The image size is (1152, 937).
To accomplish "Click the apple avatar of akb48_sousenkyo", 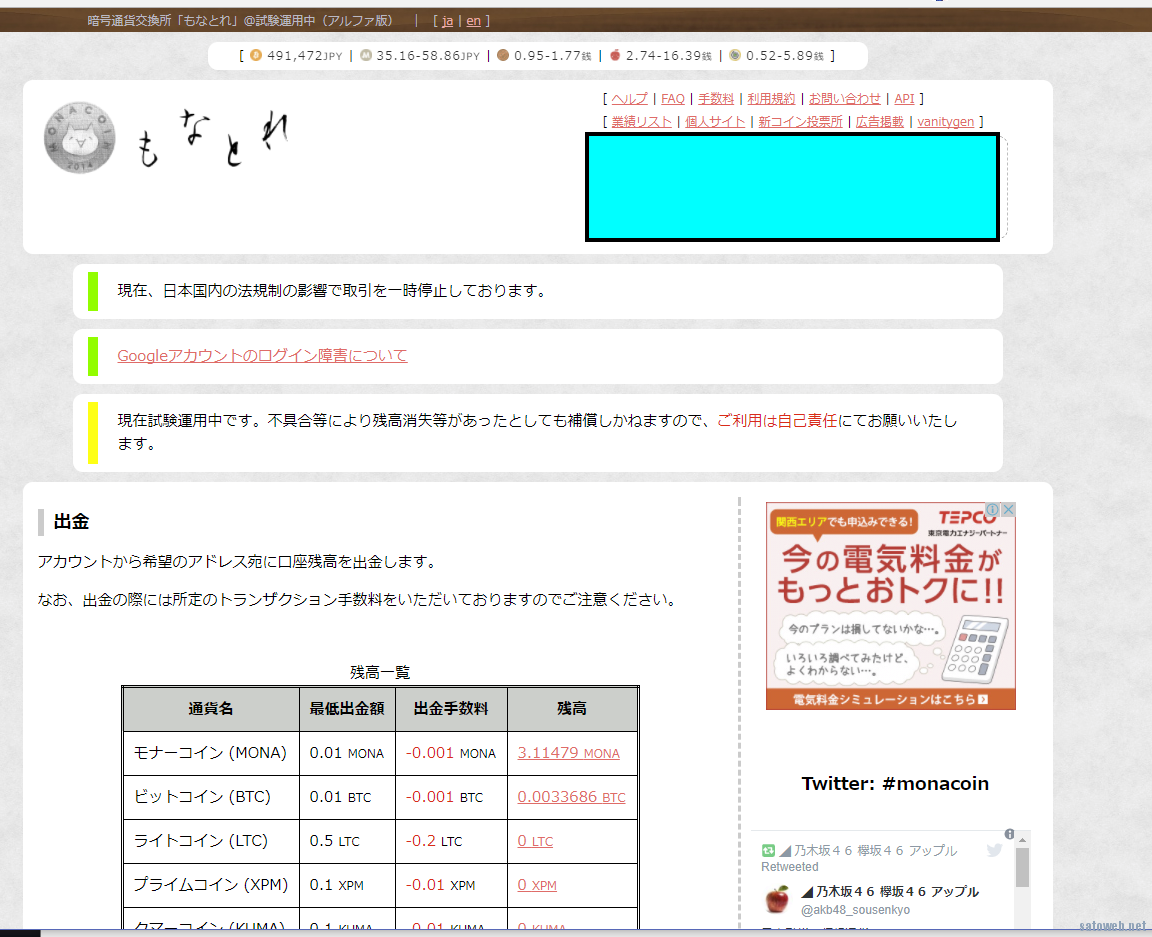I will (777, 899).
